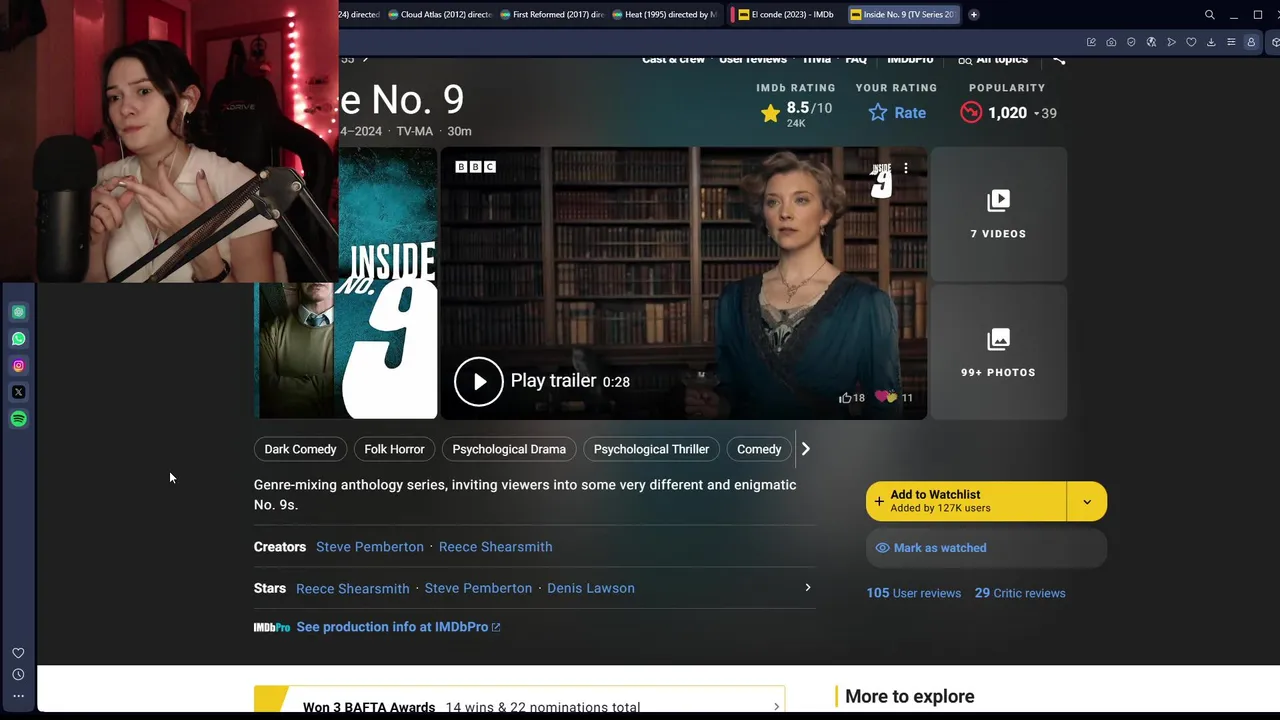Select the Psychological Thriller genre chip

pos(651,449)
